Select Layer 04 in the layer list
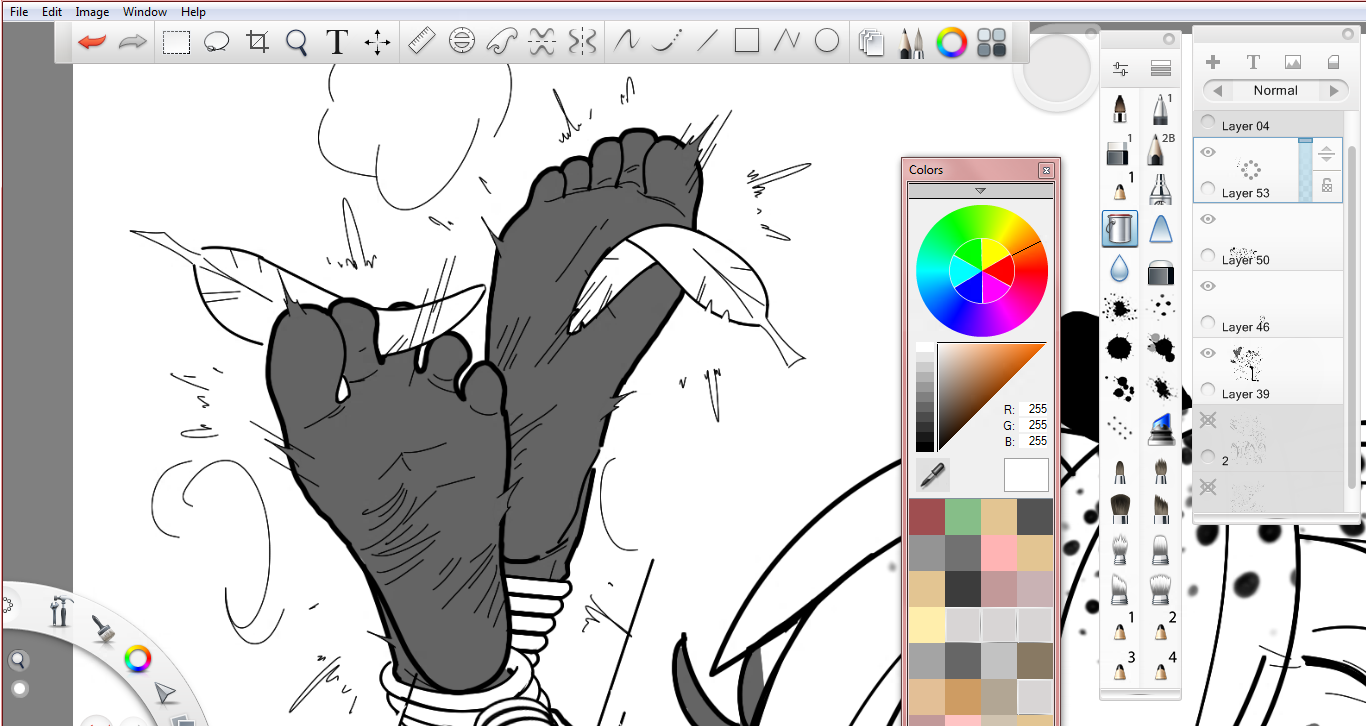Image resolution: width=1366 pixels, height=726 pixels. pos(1268,124)
